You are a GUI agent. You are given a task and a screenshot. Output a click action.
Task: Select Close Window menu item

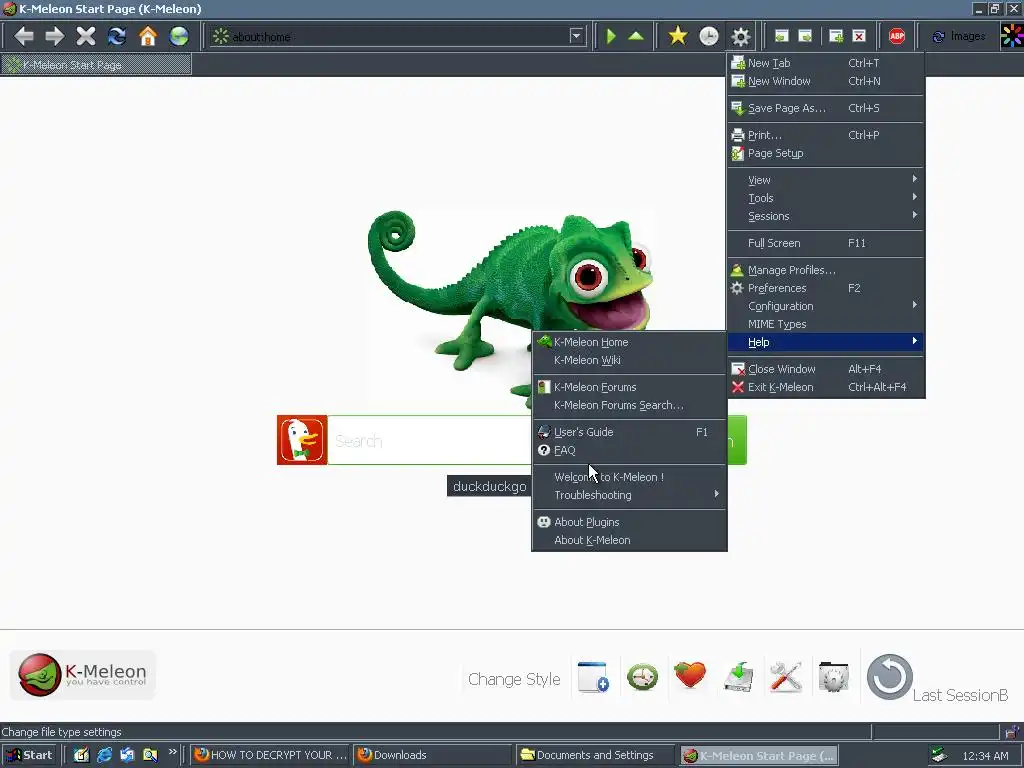tap(825, 369)
